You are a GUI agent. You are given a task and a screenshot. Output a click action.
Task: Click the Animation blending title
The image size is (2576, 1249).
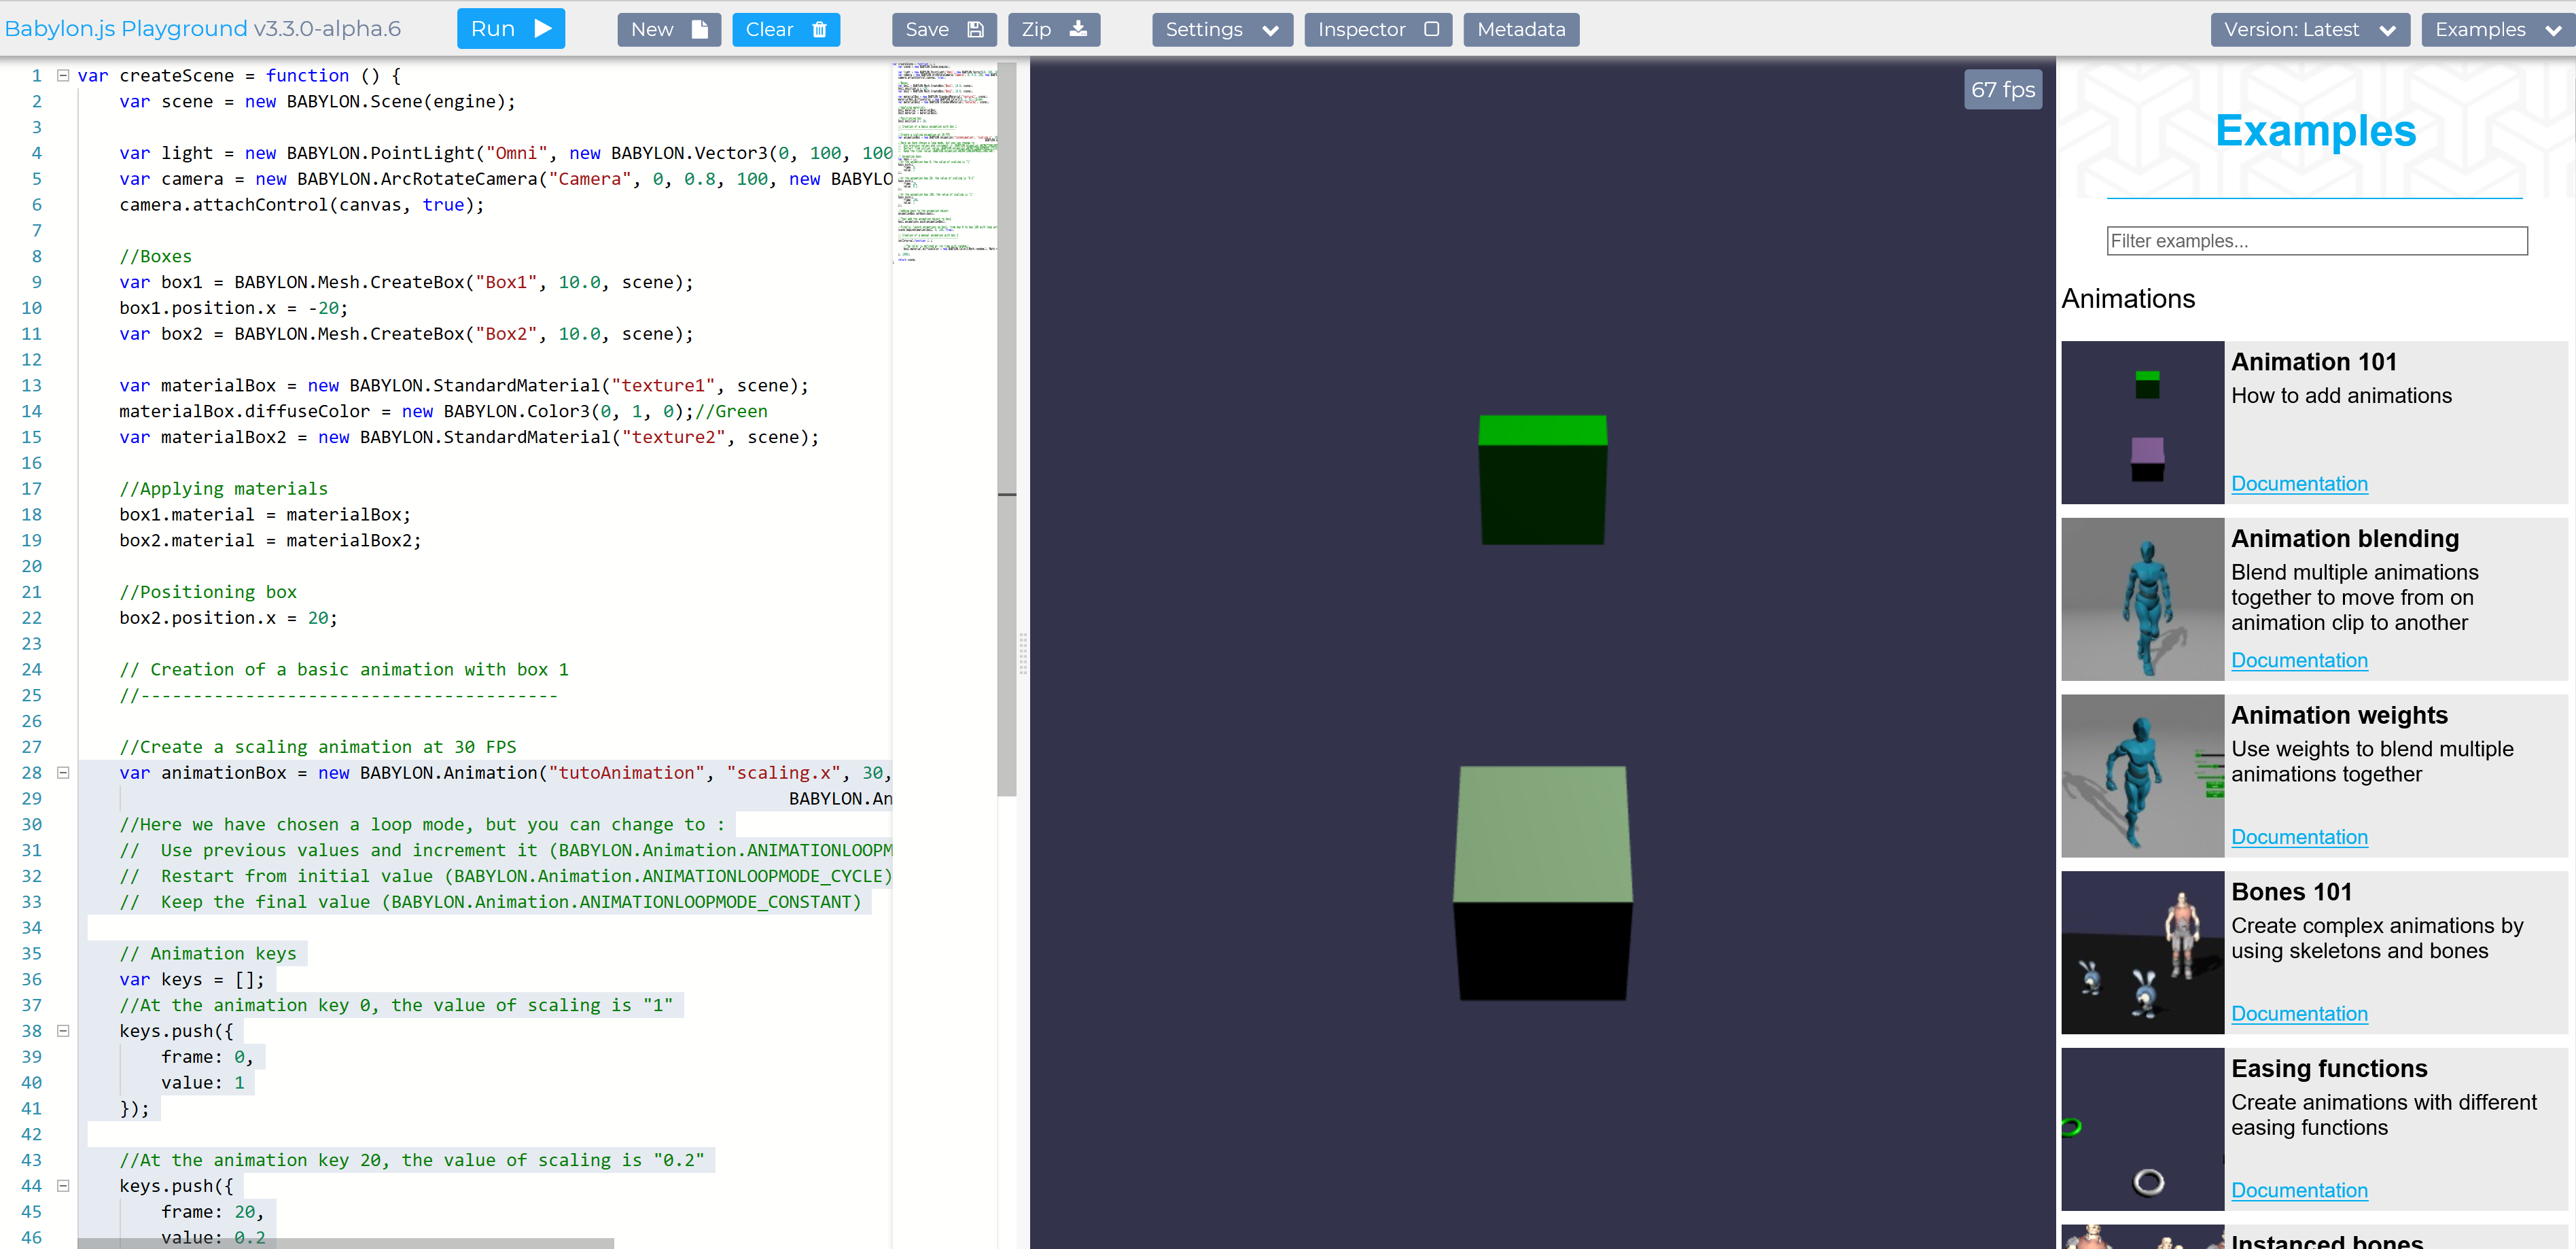pyautogui.click(x=2344, y=539)
